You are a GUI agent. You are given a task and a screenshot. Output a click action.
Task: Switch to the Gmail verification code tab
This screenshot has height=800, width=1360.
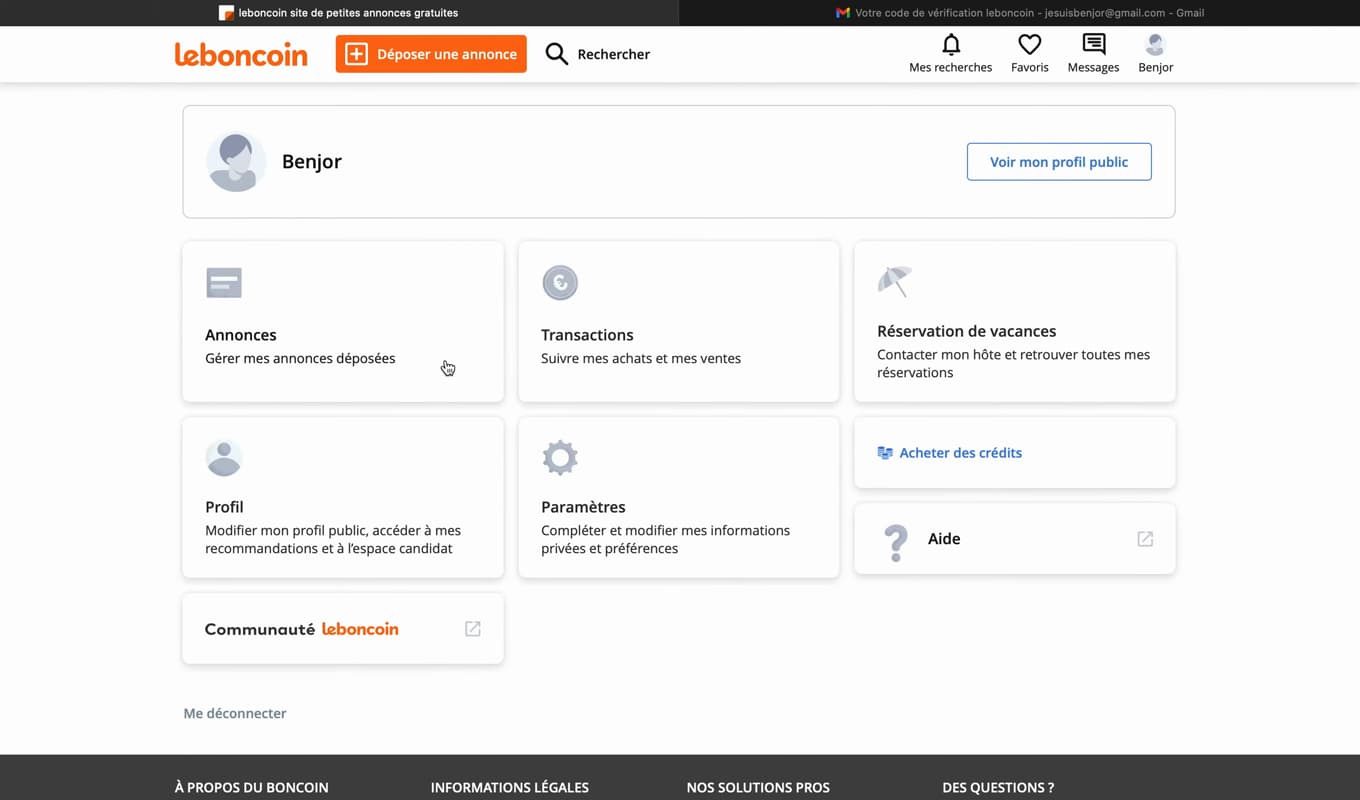pos(1020,13)
